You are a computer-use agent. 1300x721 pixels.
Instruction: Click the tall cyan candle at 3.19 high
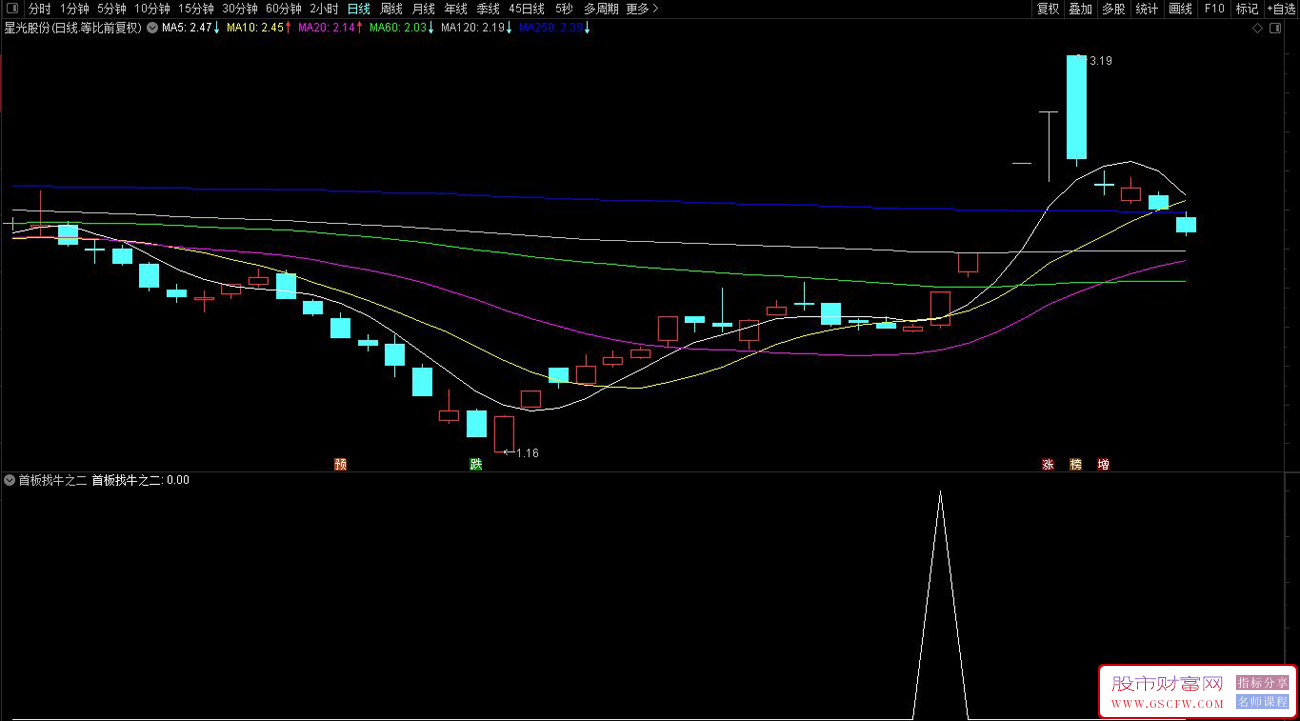point(1076,107)
